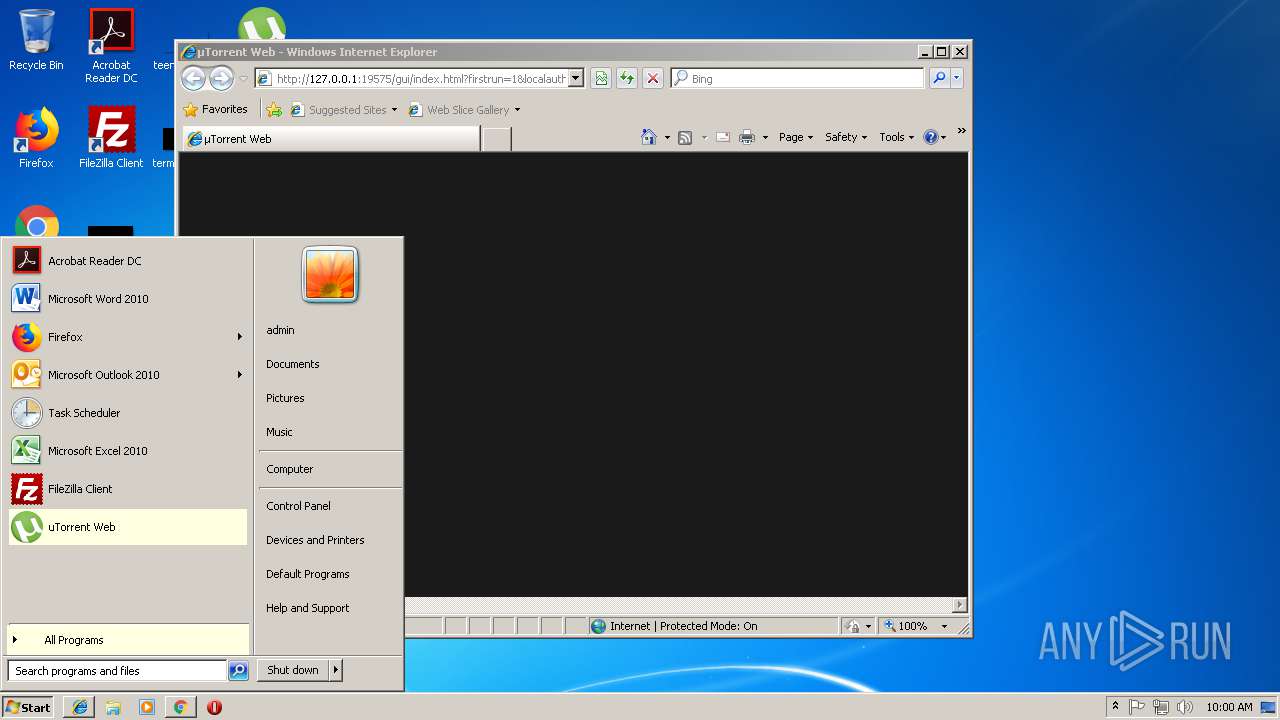Screen dimensions: 1280x720
Task: Click the Read Mail icon
Action: pos(723,137)
